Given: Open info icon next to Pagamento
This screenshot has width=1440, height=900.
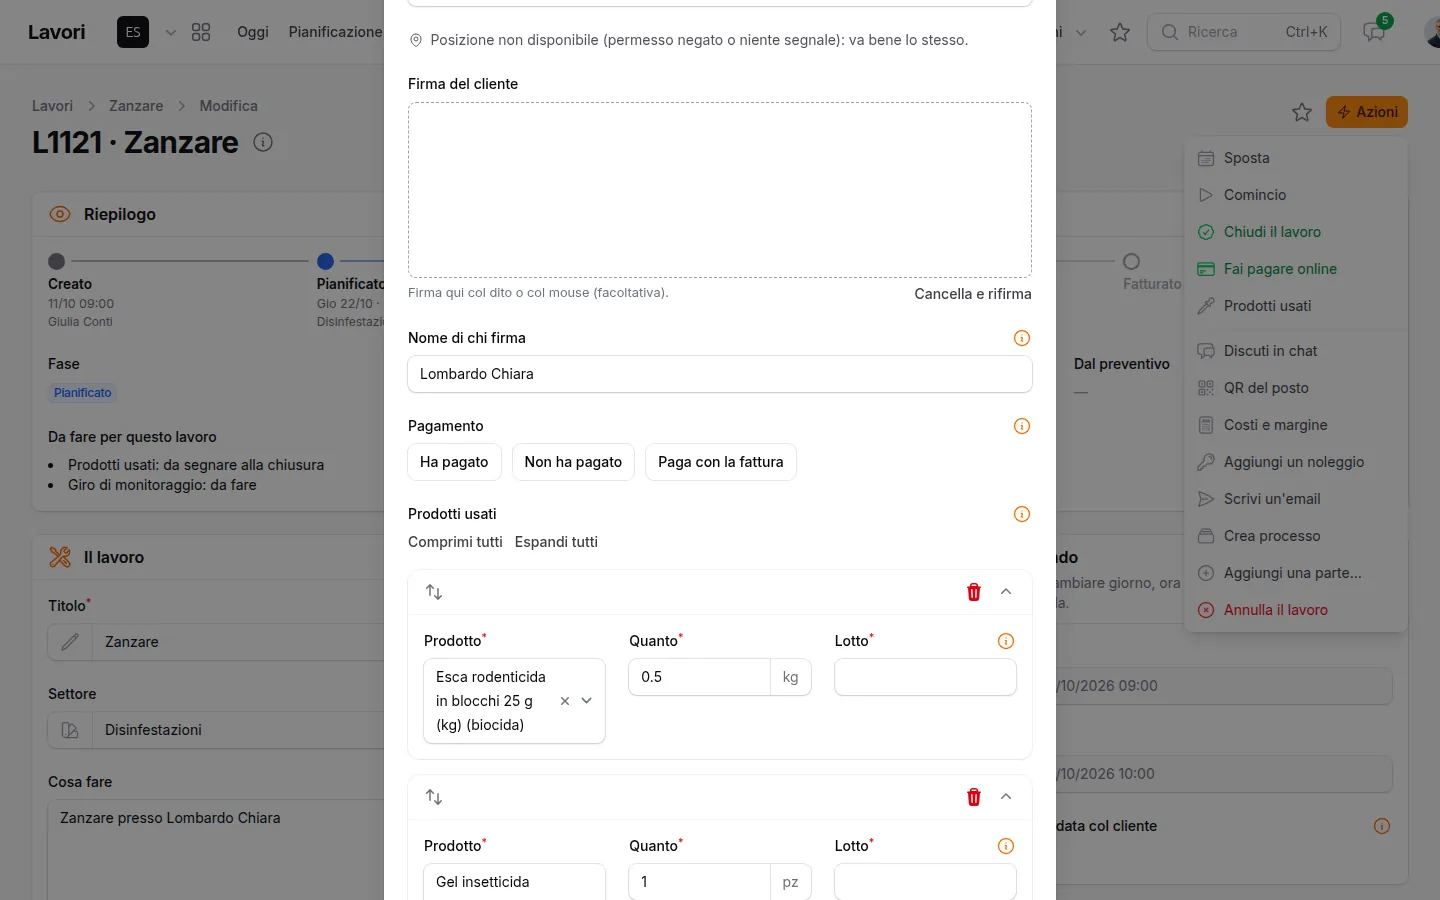Looking at the screenshot, I should 1022,426.
